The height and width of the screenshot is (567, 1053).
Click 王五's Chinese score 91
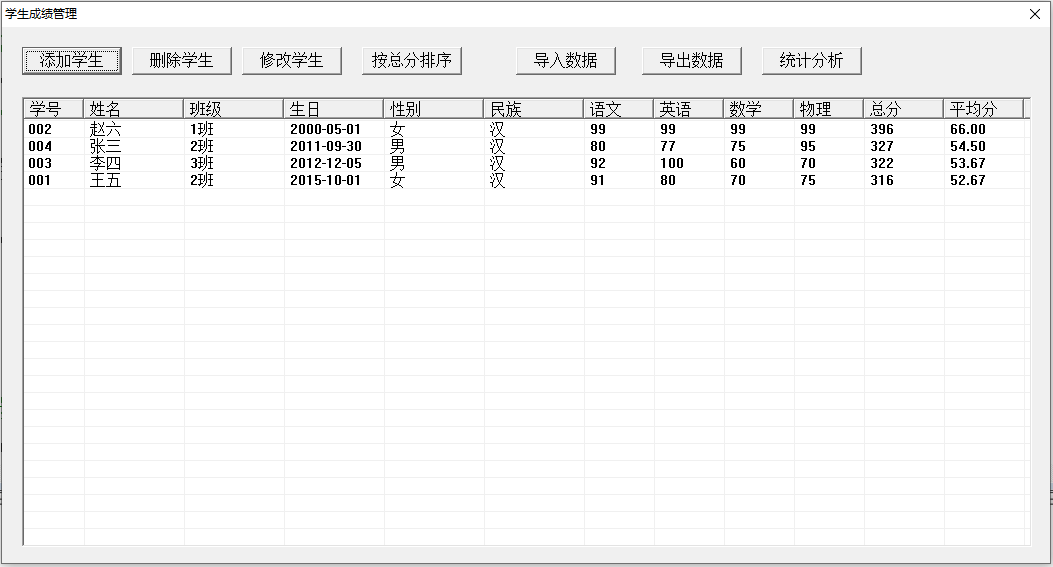pos(597,180)
